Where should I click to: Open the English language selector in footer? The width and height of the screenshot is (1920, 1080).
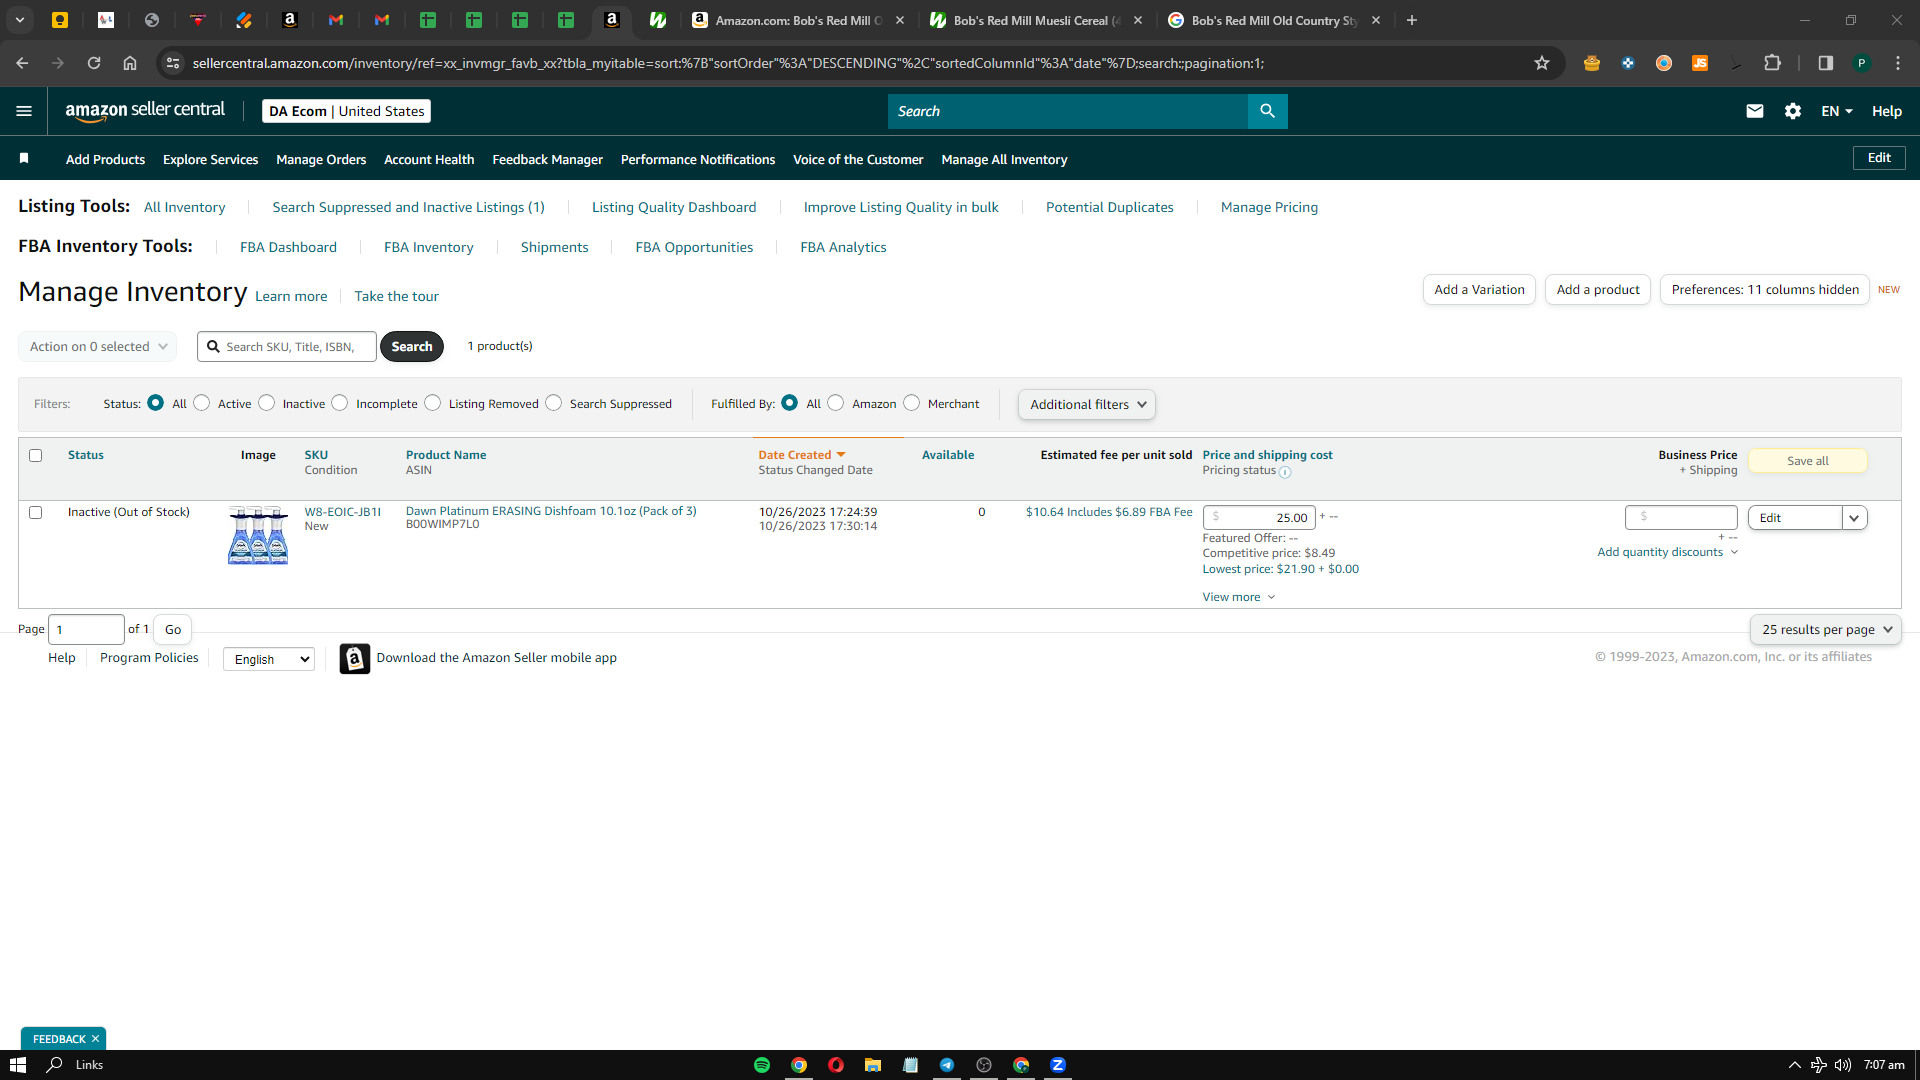pos(269,659)
